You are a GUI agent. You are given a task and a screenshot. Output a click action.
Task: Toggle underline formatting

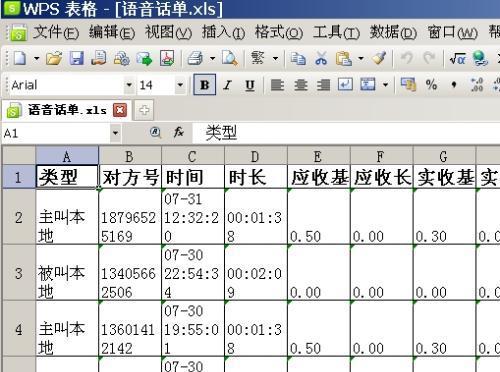250,85
